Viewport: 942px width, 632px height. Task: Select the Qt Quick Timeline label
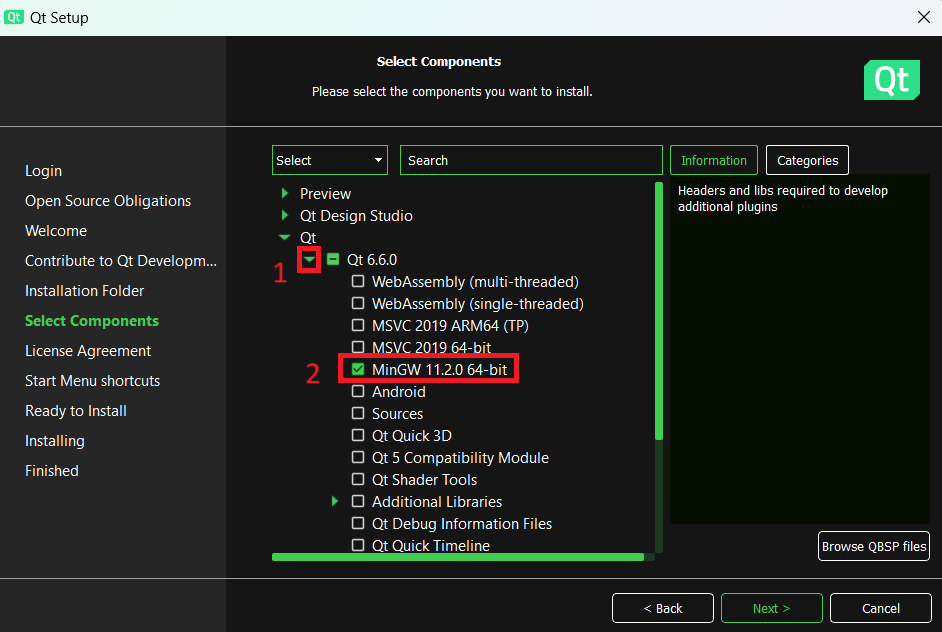431,545
